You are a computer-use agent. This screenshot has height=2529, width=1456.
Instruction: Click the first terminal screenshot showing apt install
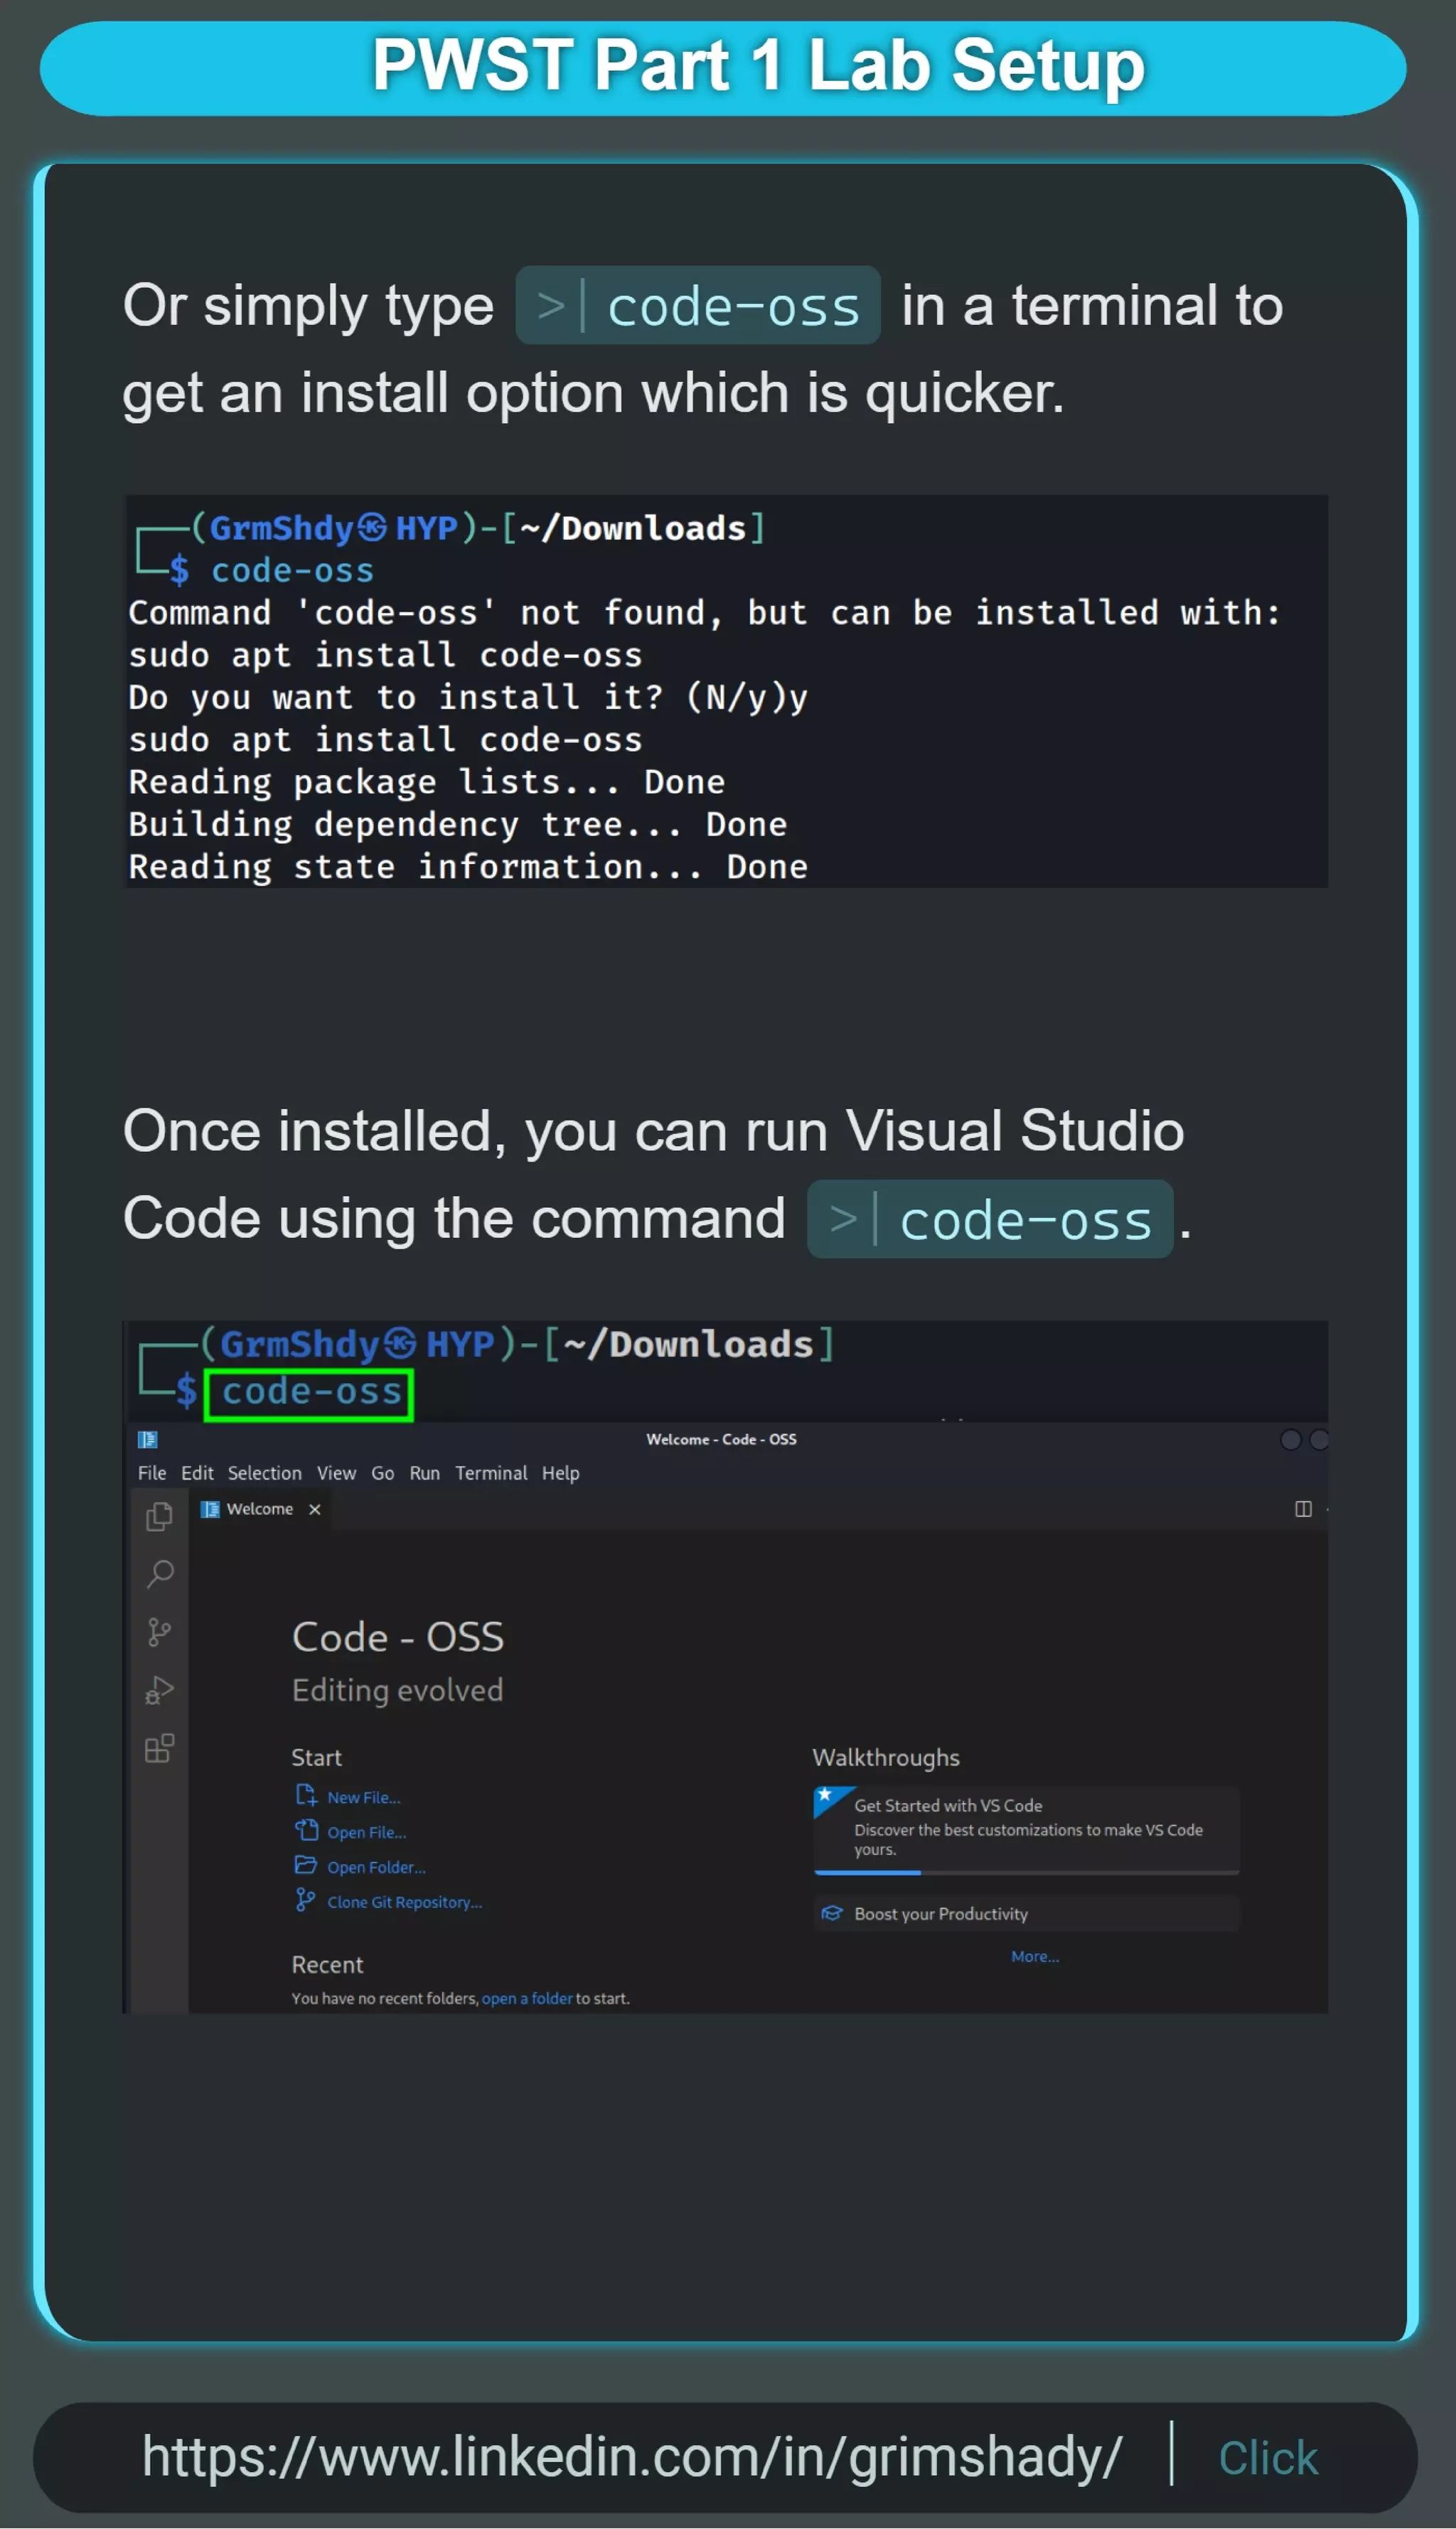pos(726,691)
